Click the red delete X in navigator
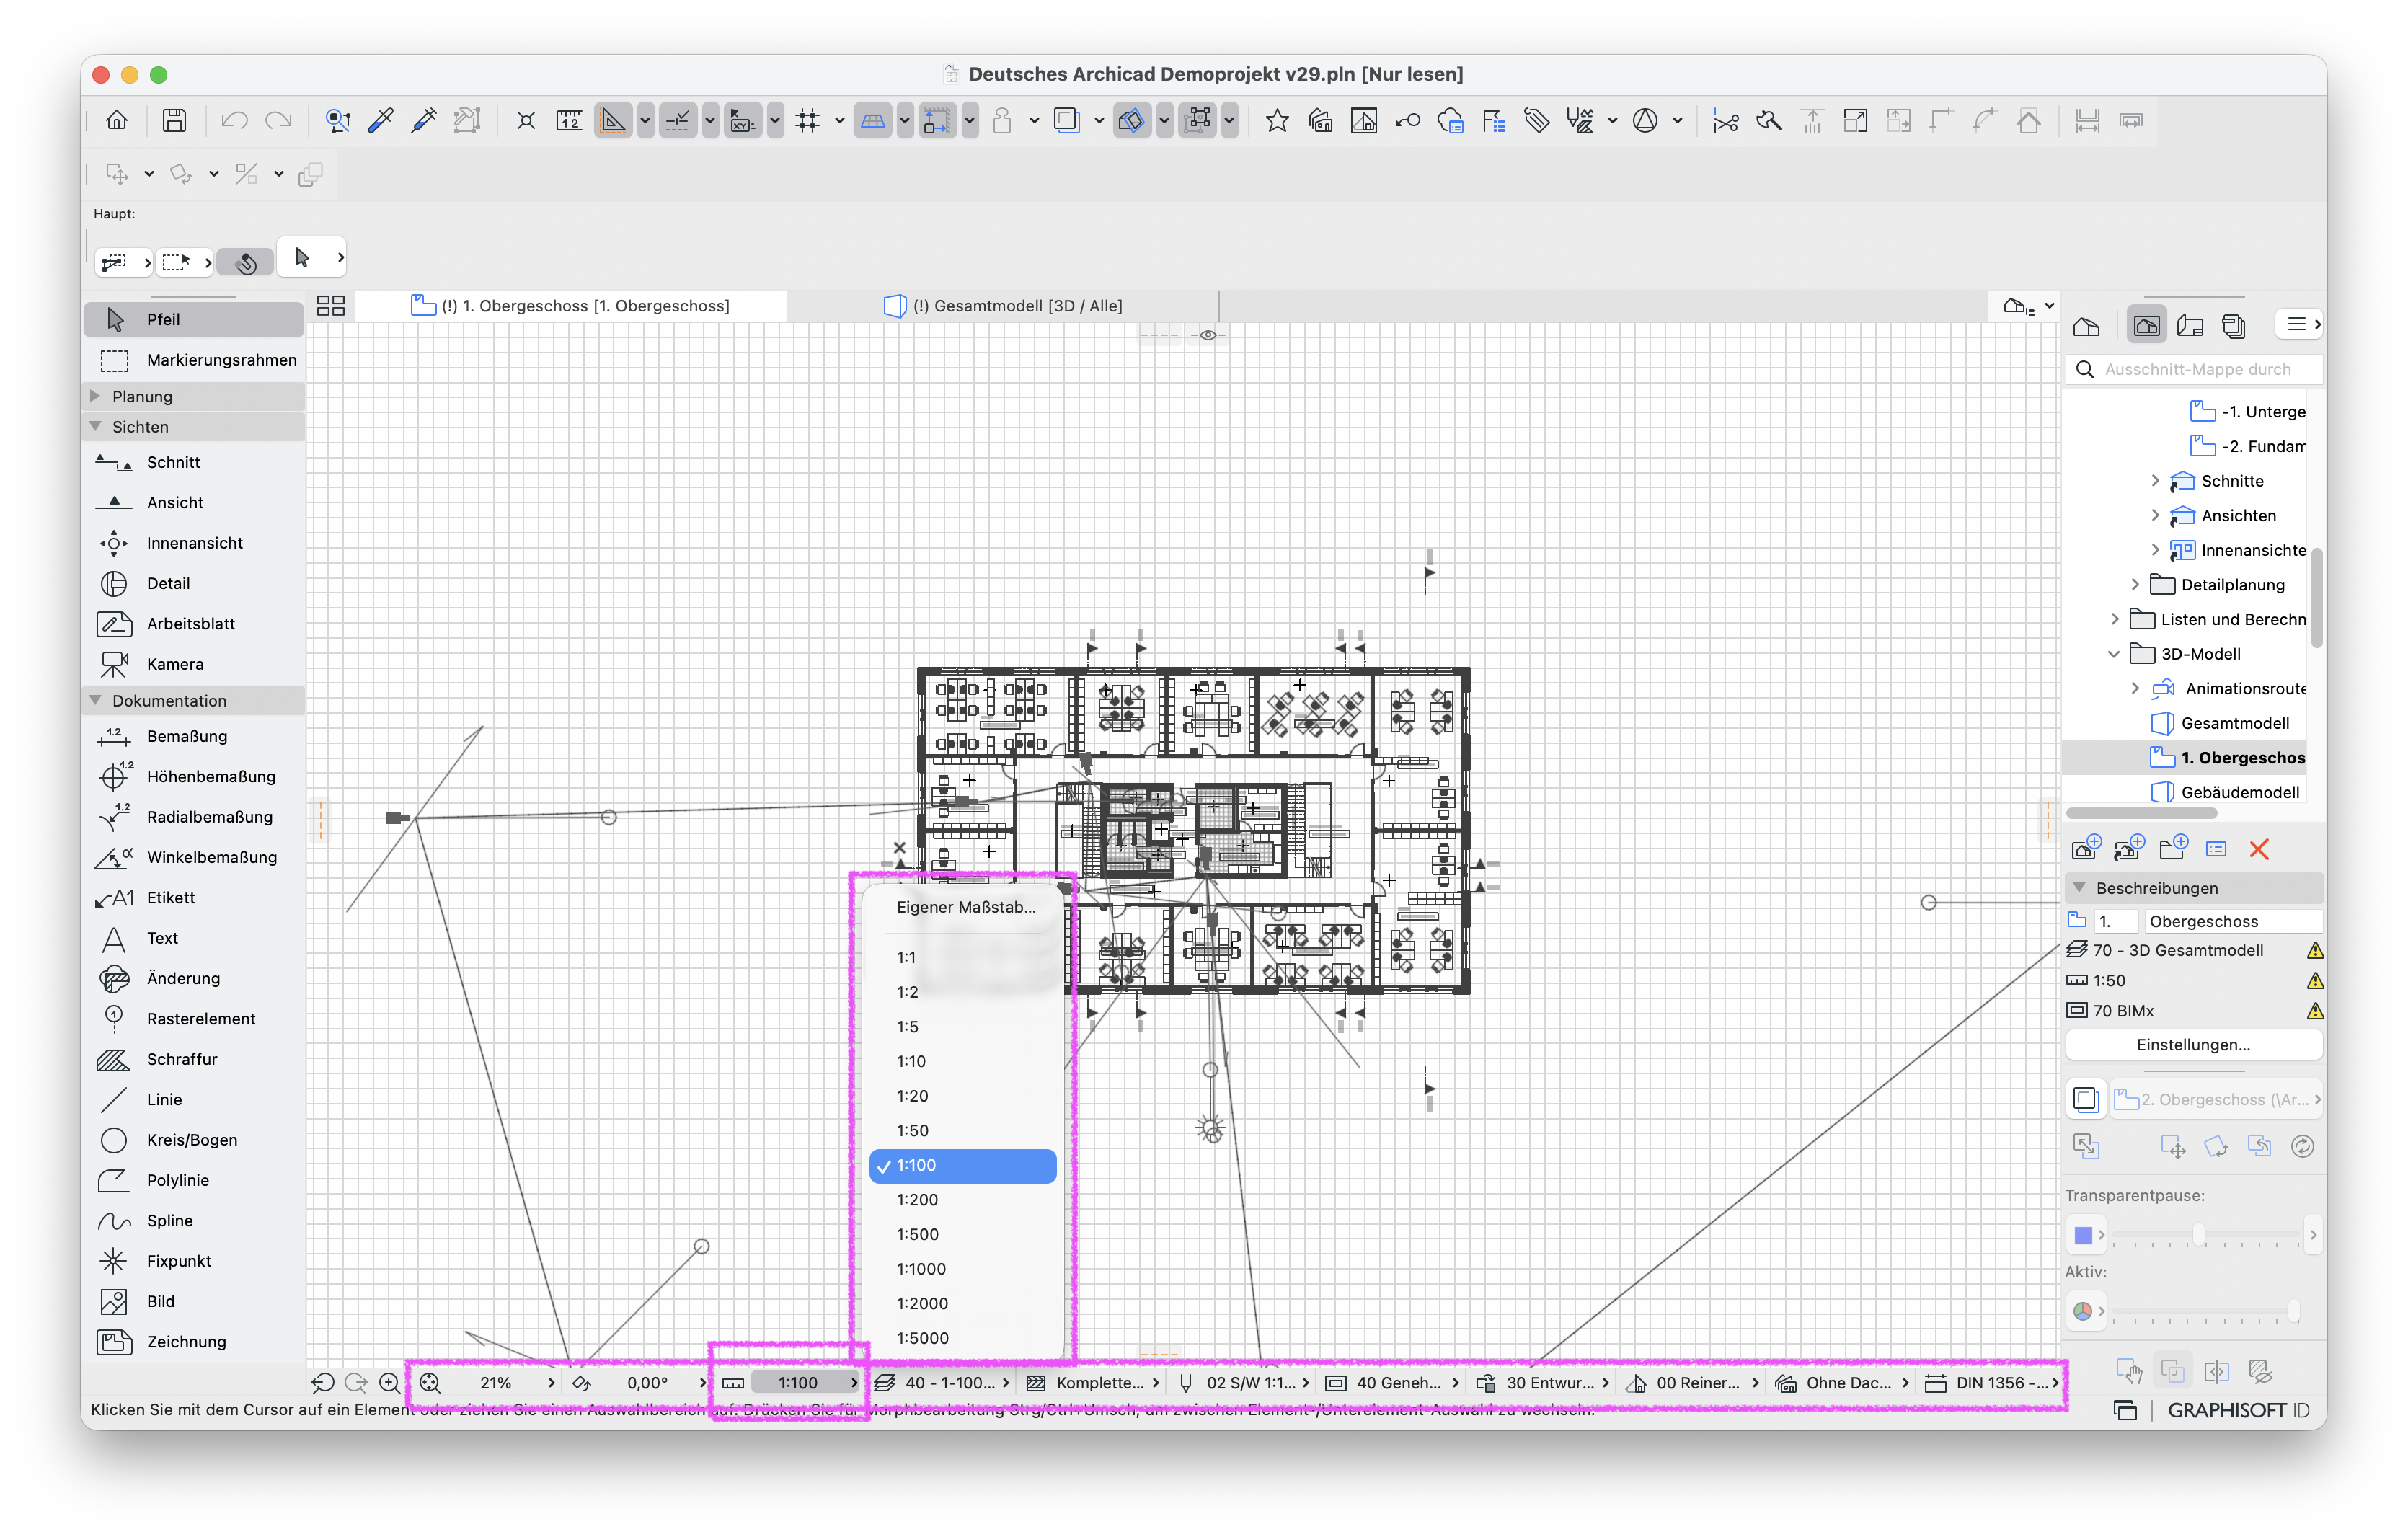The image size is (2408, 1537). pos(2258,849)
